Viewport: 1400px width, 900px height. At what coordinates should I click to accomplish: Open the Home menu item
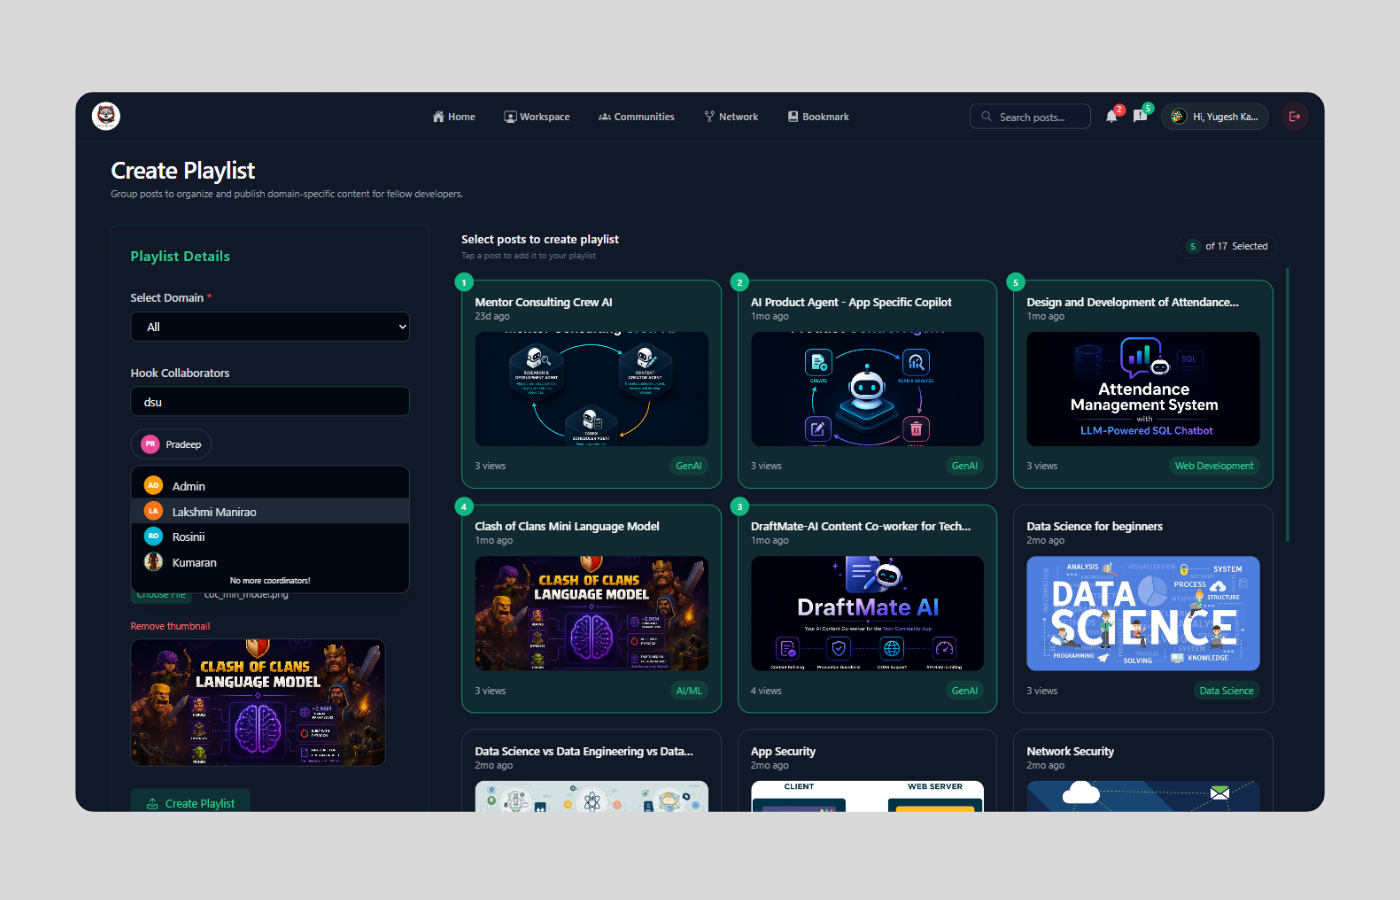[454, 117]
